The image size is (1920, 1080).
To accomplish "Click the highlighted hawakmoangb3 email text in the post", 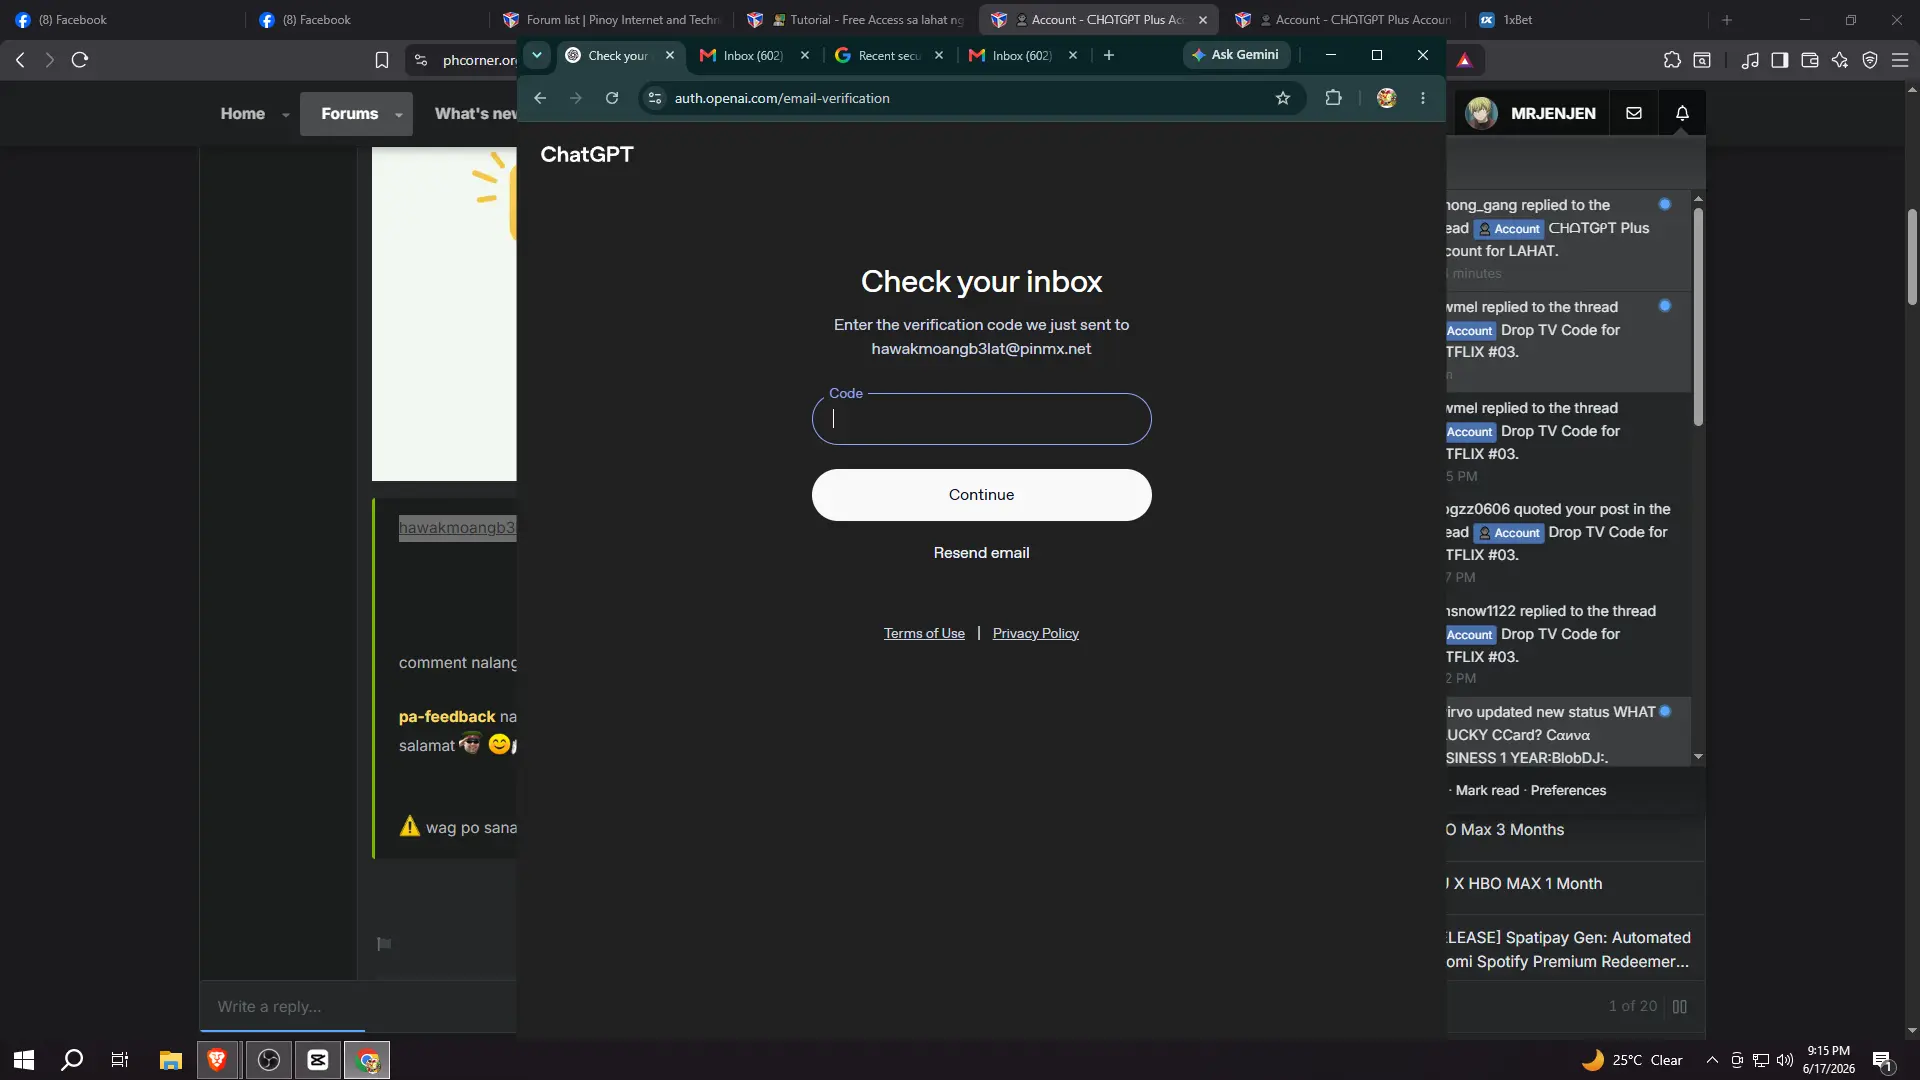I will [x=457, y=528].
